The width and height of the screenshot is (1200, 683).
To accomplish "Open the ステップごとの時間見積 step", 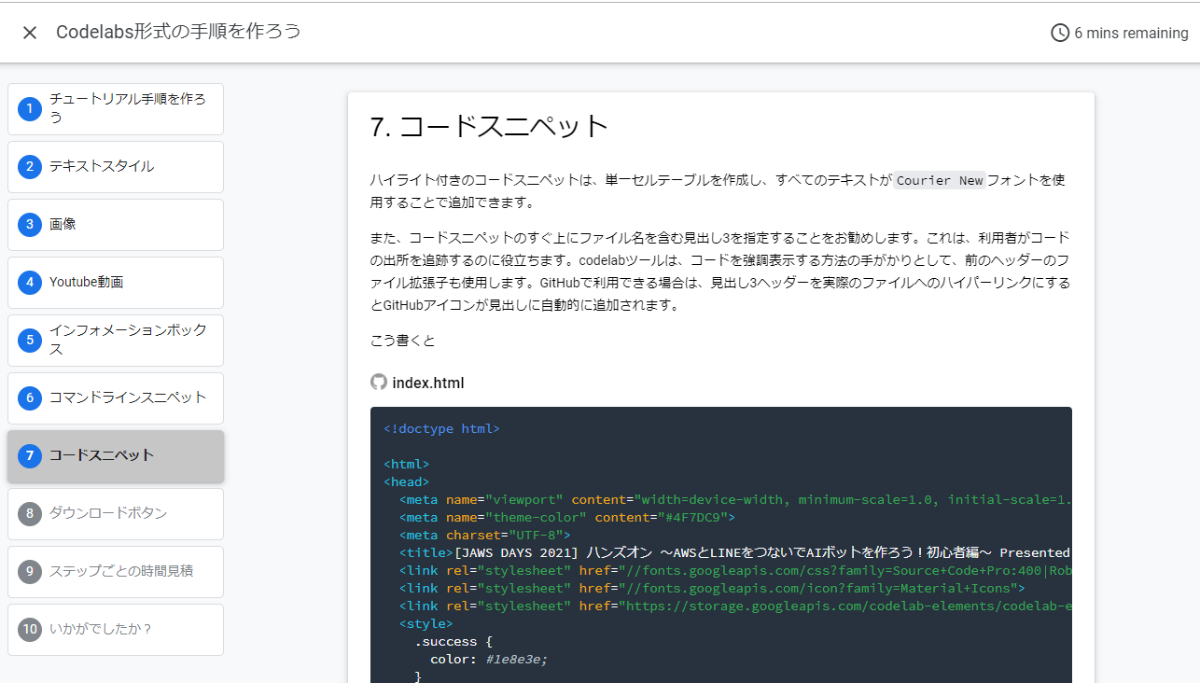I will pos(116,572).
